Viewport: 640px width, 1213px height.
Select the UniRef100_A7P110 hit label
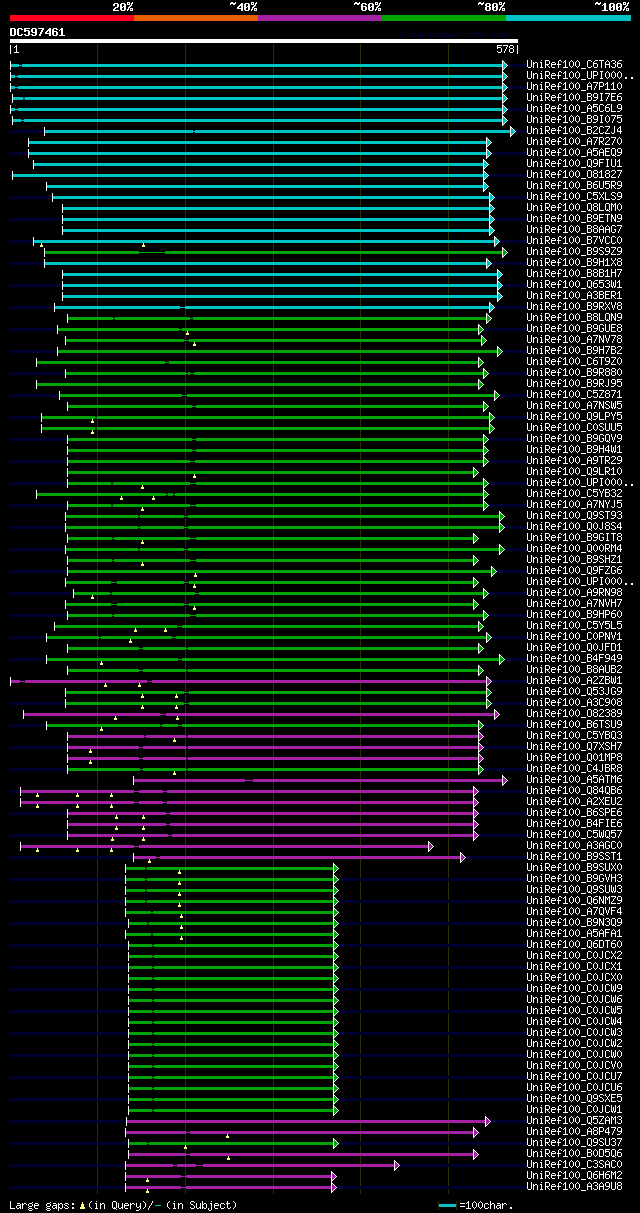574,86
